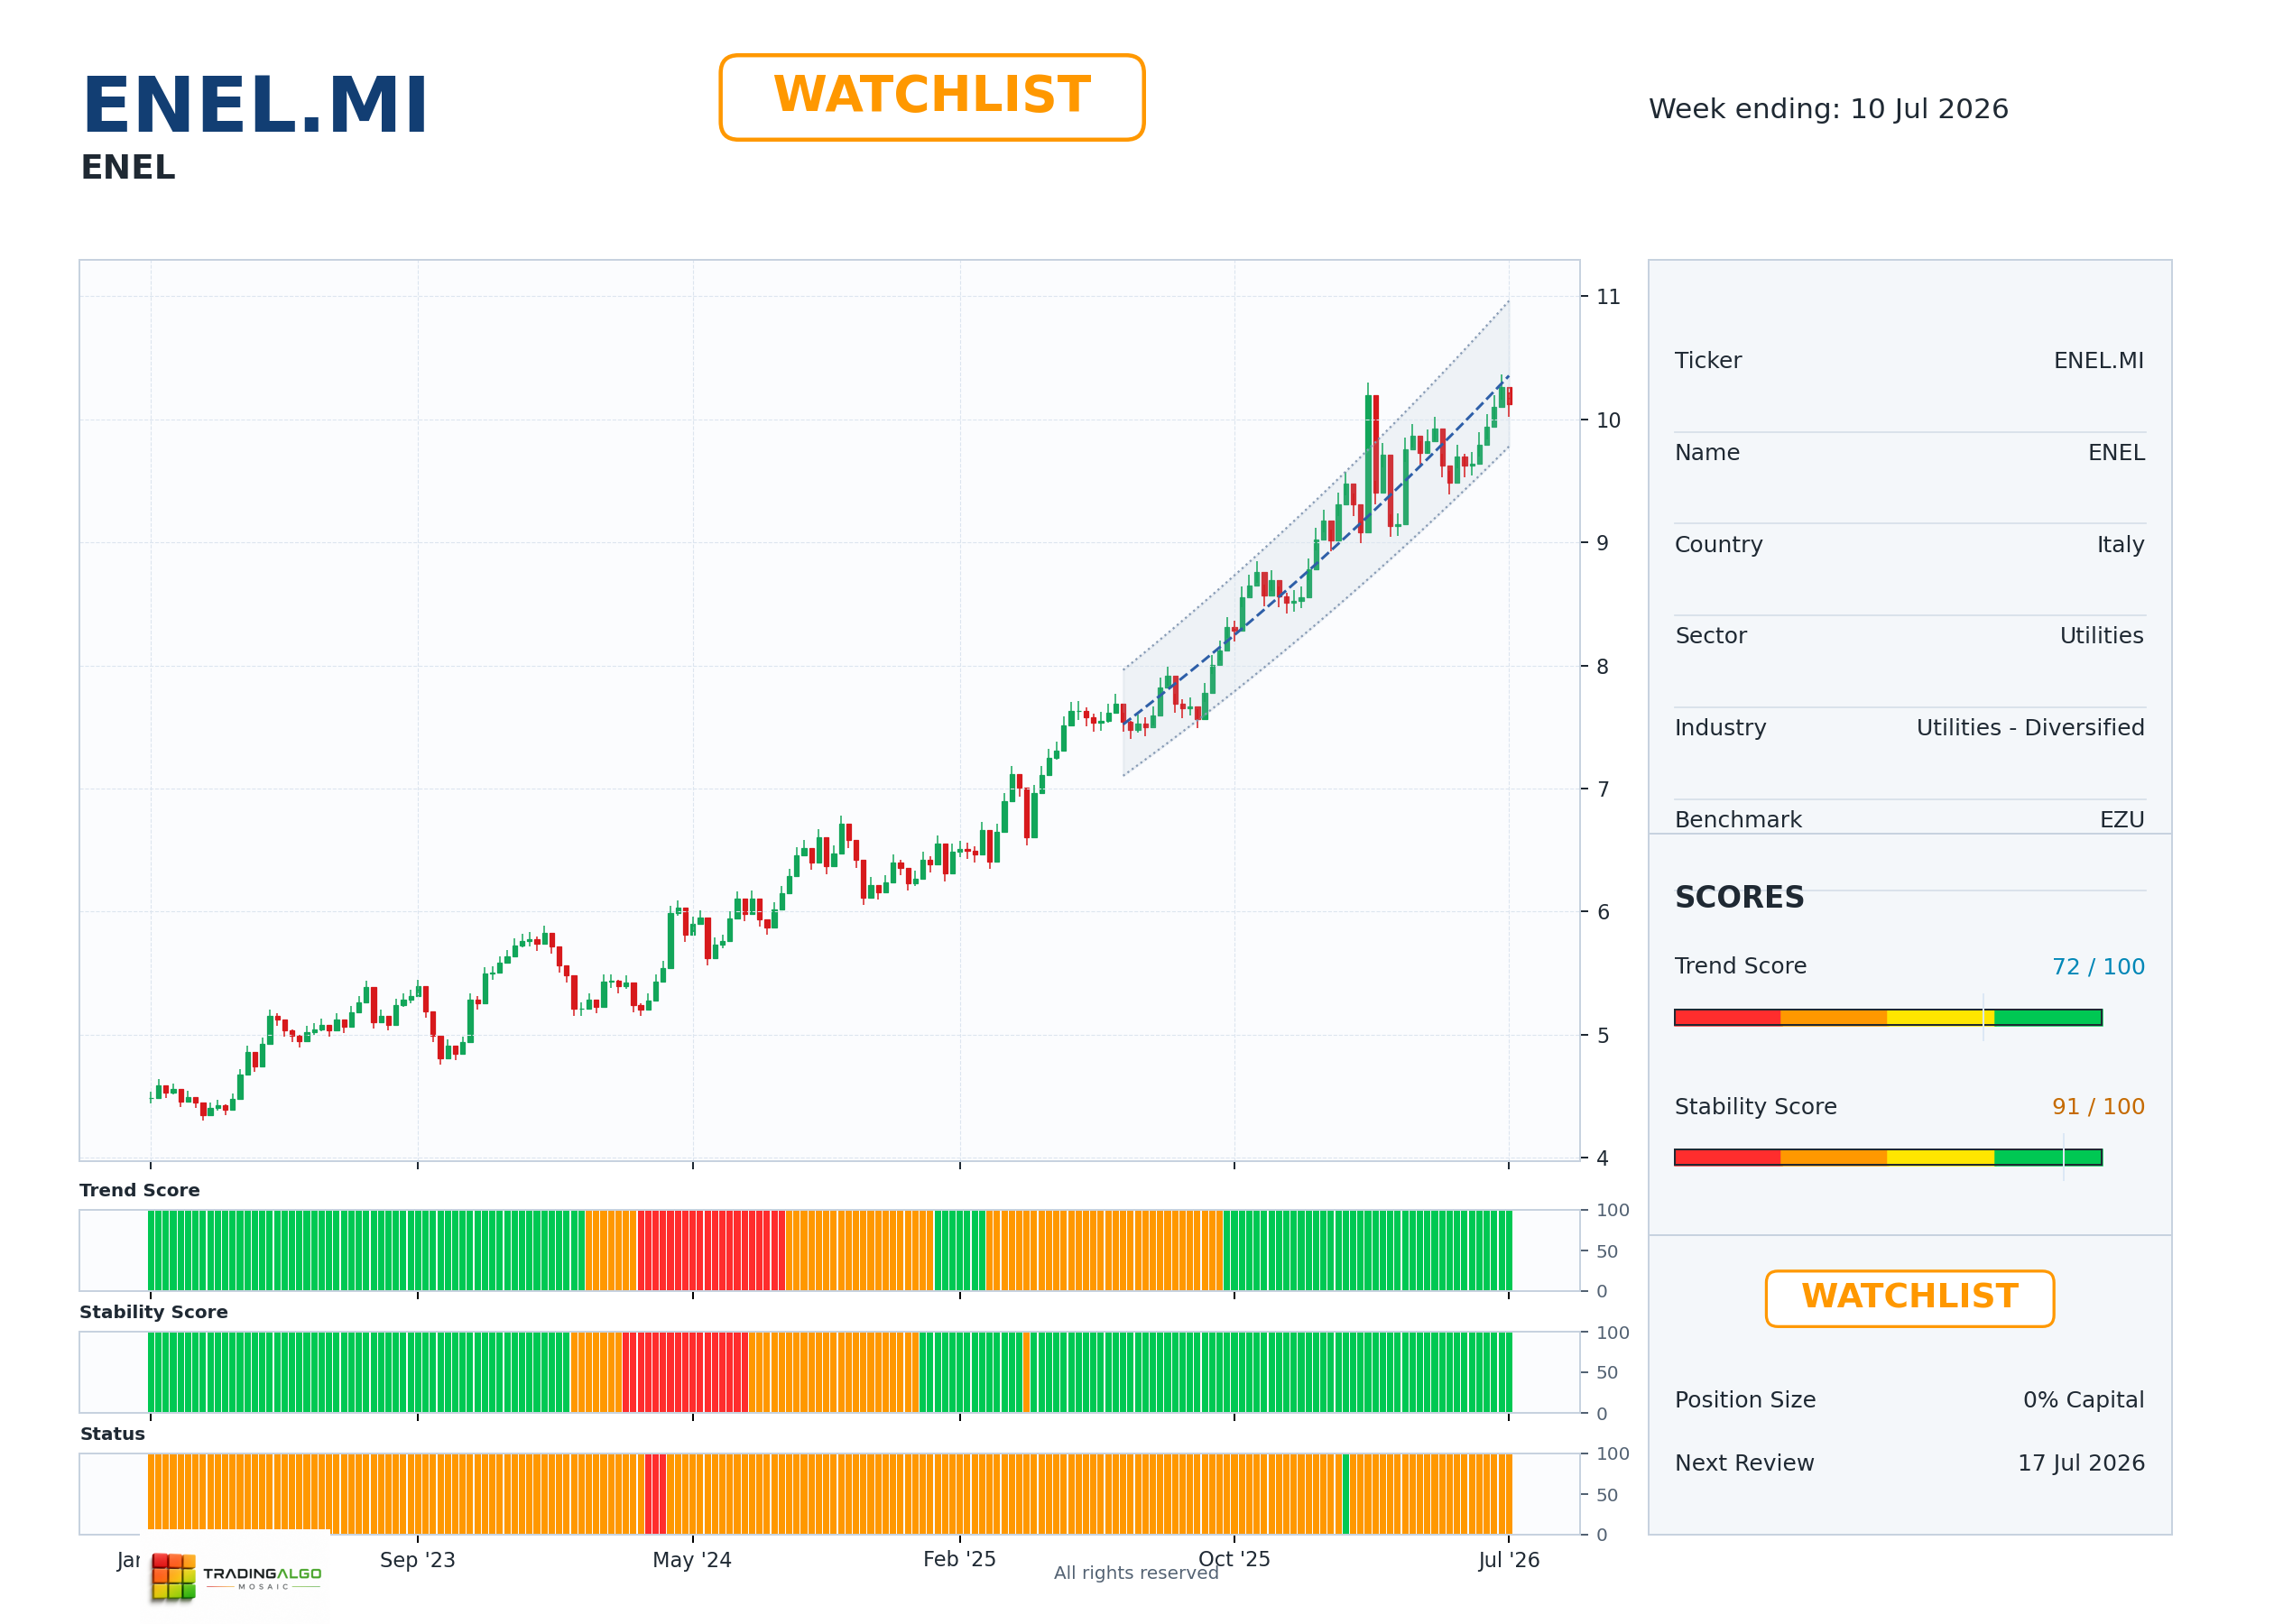
Task: Click the All rights reserved footer text
Action: point(1136,1573)
